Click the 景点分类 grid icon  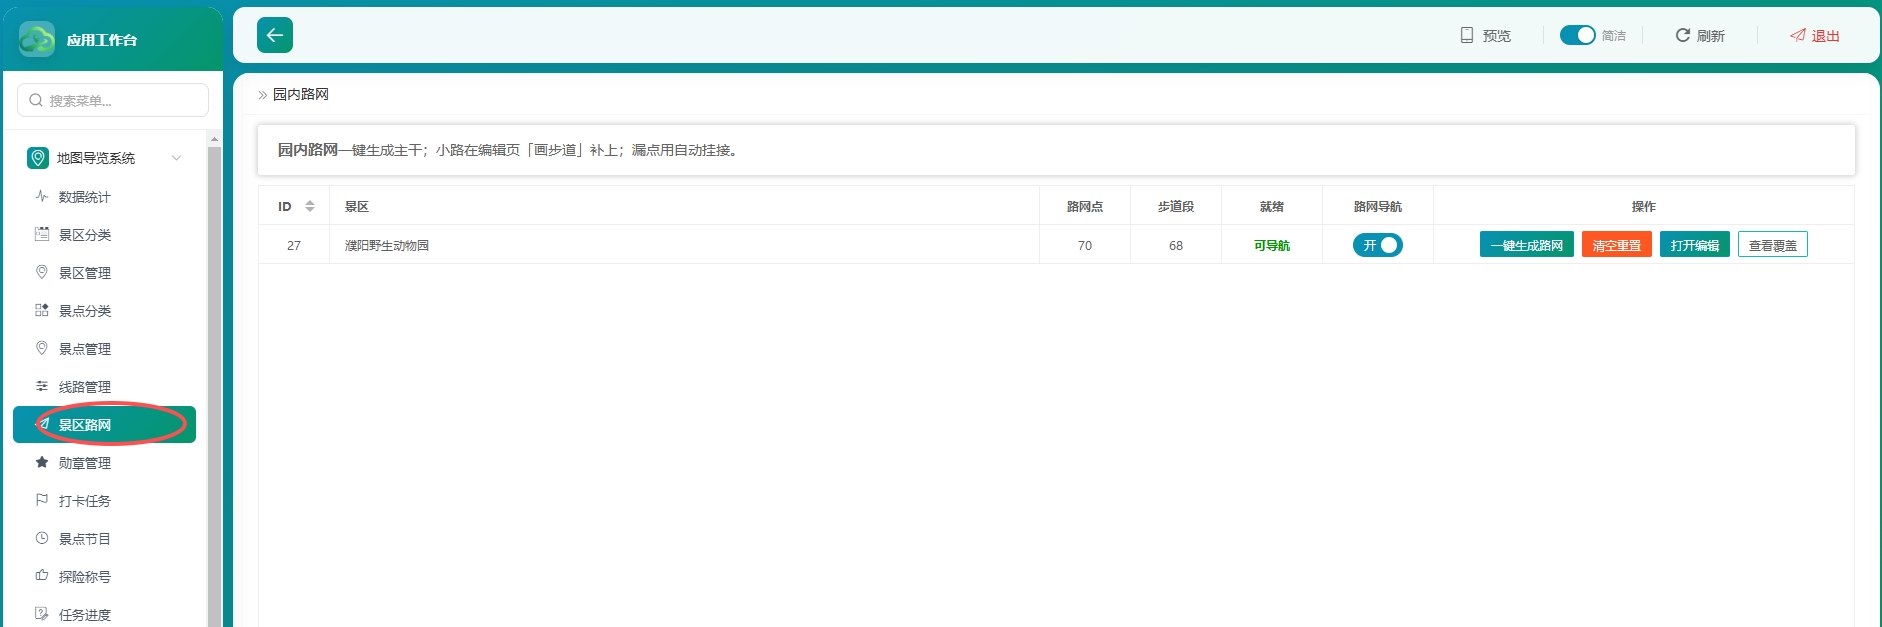point(42,310)
